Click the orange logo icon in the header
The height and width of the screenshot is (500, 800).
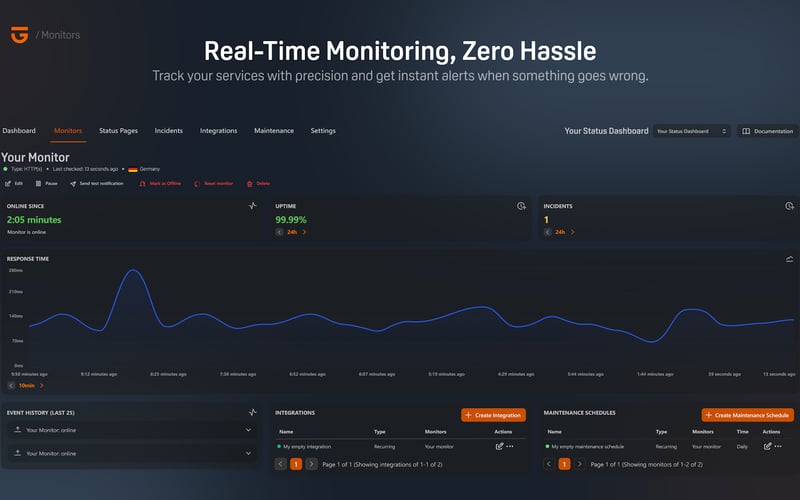coord(19,35)
